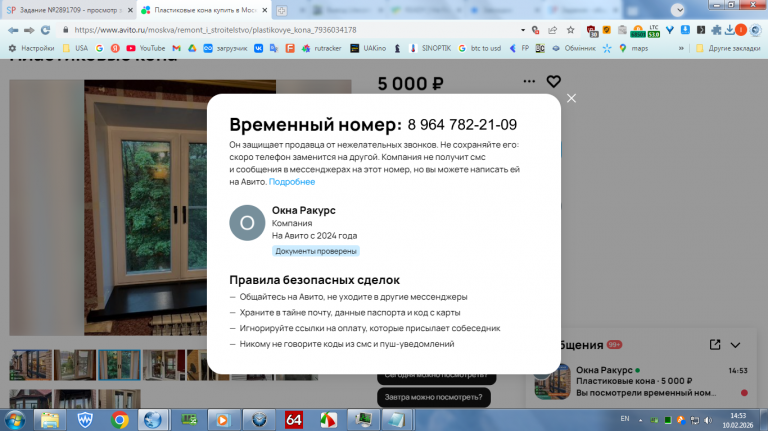Click the Документы проверены badge
The height and width of the screenshot is (431, 768).
[x=316, y=251]
